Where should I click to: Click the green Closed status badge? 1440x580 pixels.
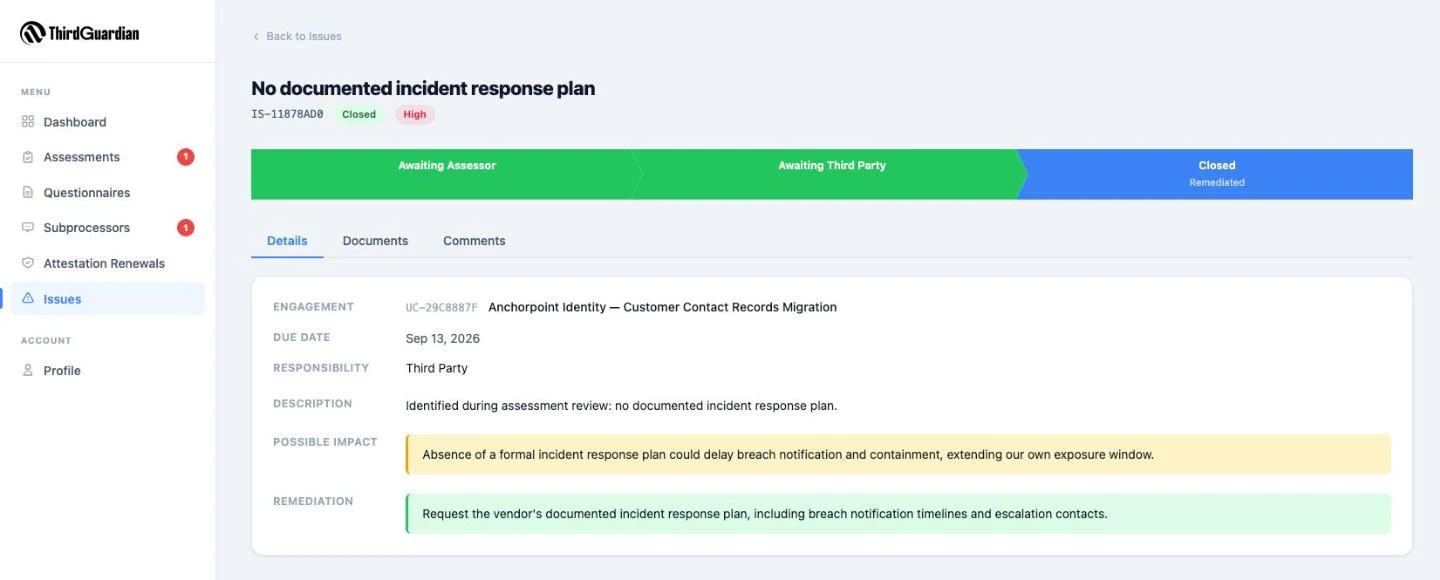(359, 114)
